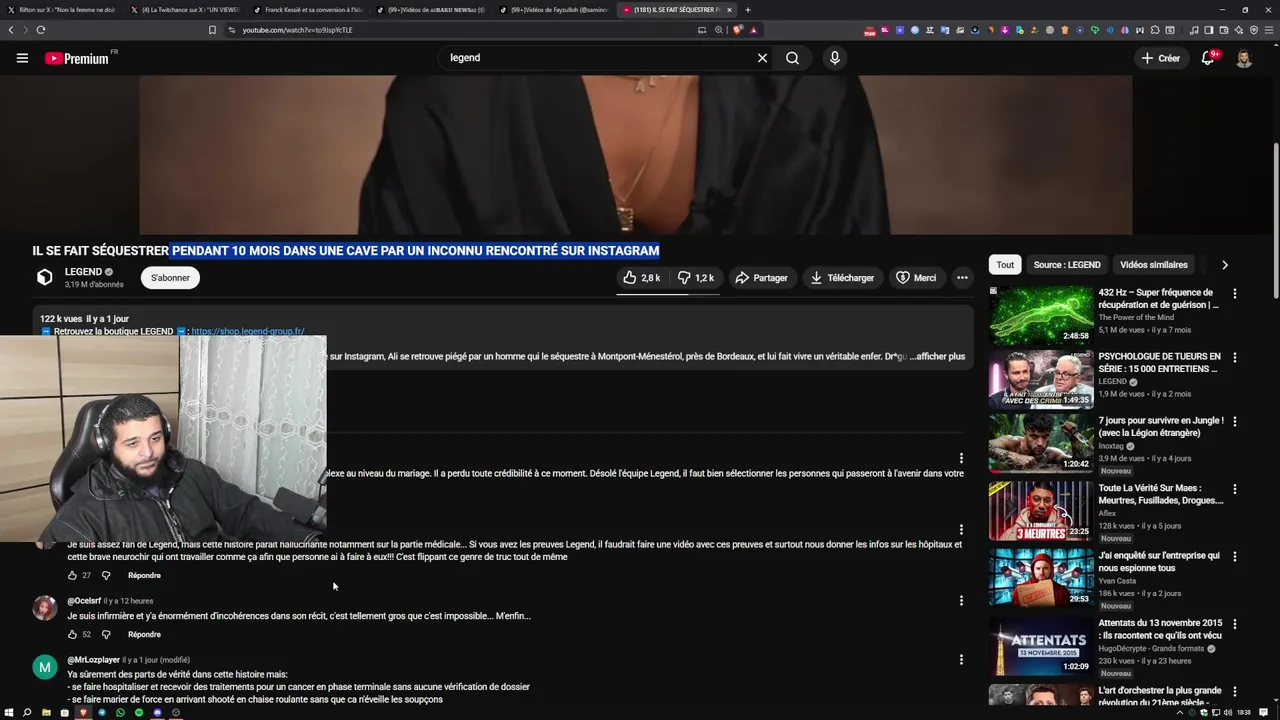This screenshot has width=1280, height=720.
Task: Clear the search field with the X
Action: (x=762, y=58)
